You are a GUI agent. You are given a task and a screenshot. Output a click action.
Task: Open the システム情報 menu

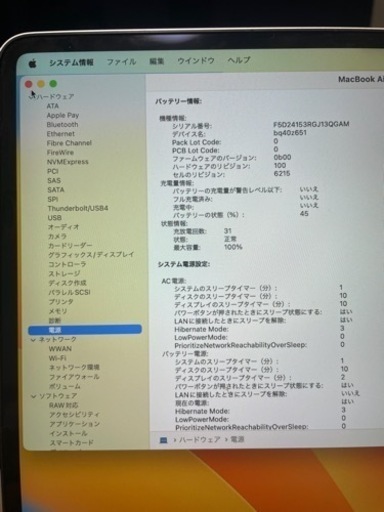(x=71, y=62)
